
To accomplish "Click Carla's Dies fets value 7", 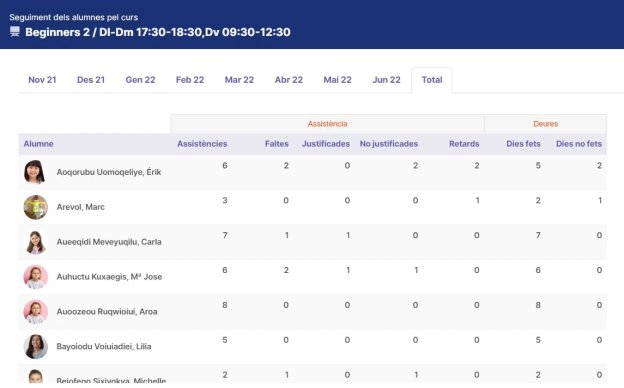I will 538,235.
